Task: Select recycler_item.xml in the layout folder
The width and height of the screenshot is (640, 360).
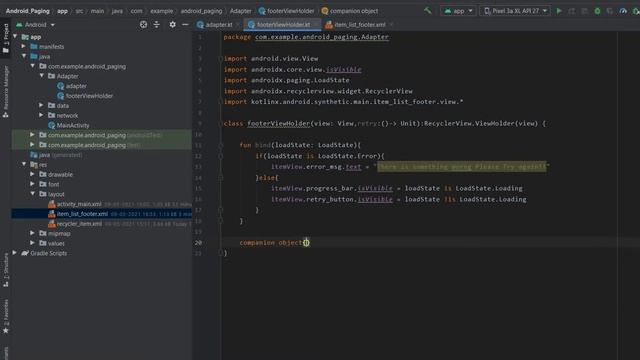Action: click(x=79, y=224)
